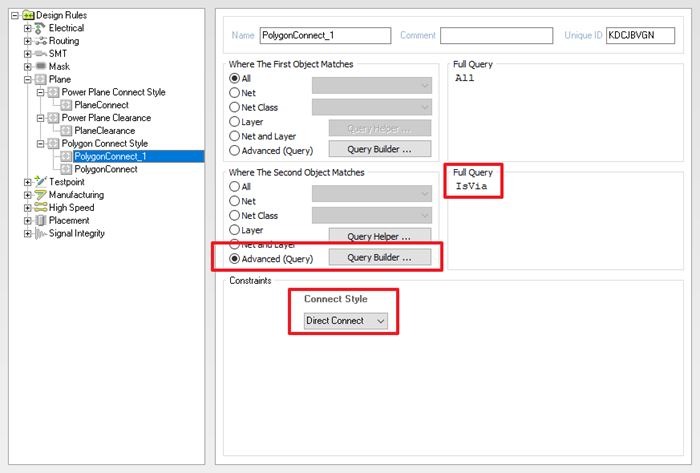Click the Manufacturing category icon
700x473 pixels.
click(41, 195)
